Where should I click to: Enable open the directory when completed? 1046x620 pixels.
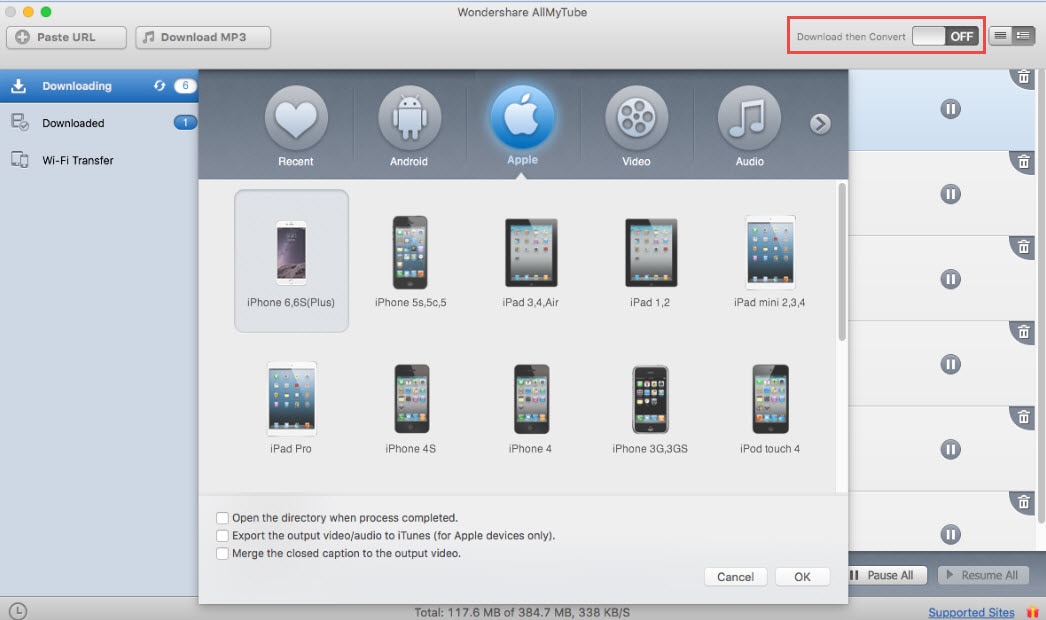pyautogui.click(x=222, y=518)
